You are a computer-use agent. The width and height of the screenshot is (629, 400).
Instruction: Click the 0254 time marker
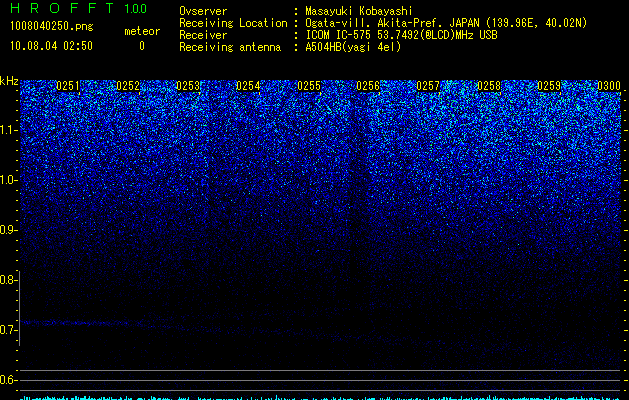coord(248,86)
